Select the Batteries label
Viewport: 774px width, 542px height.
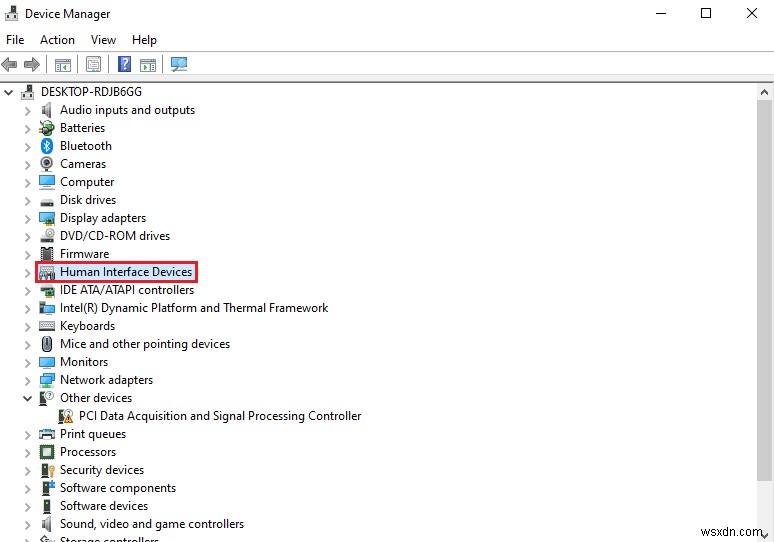click(82, 128)
